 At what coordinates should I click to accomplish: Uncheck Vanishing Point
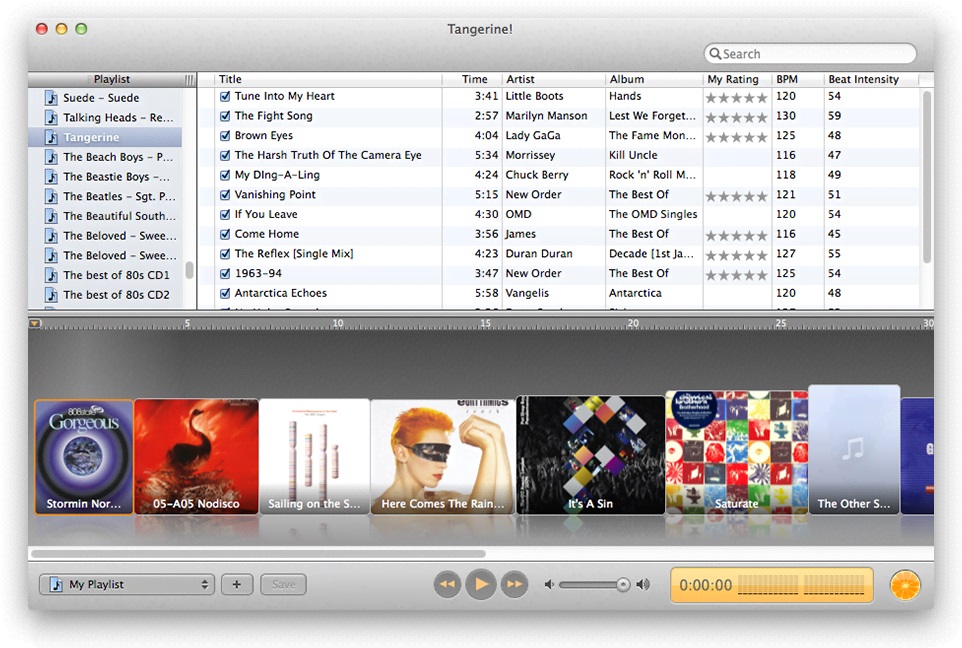click(x=225, y=195)
